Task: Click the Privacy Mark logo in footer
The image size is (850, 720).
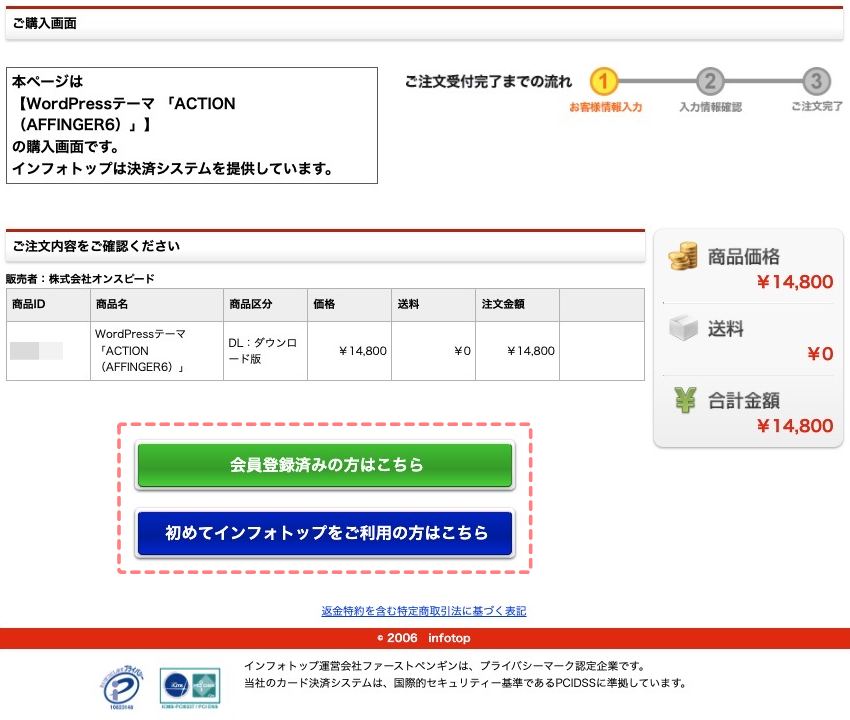Action: pos(123,687)
